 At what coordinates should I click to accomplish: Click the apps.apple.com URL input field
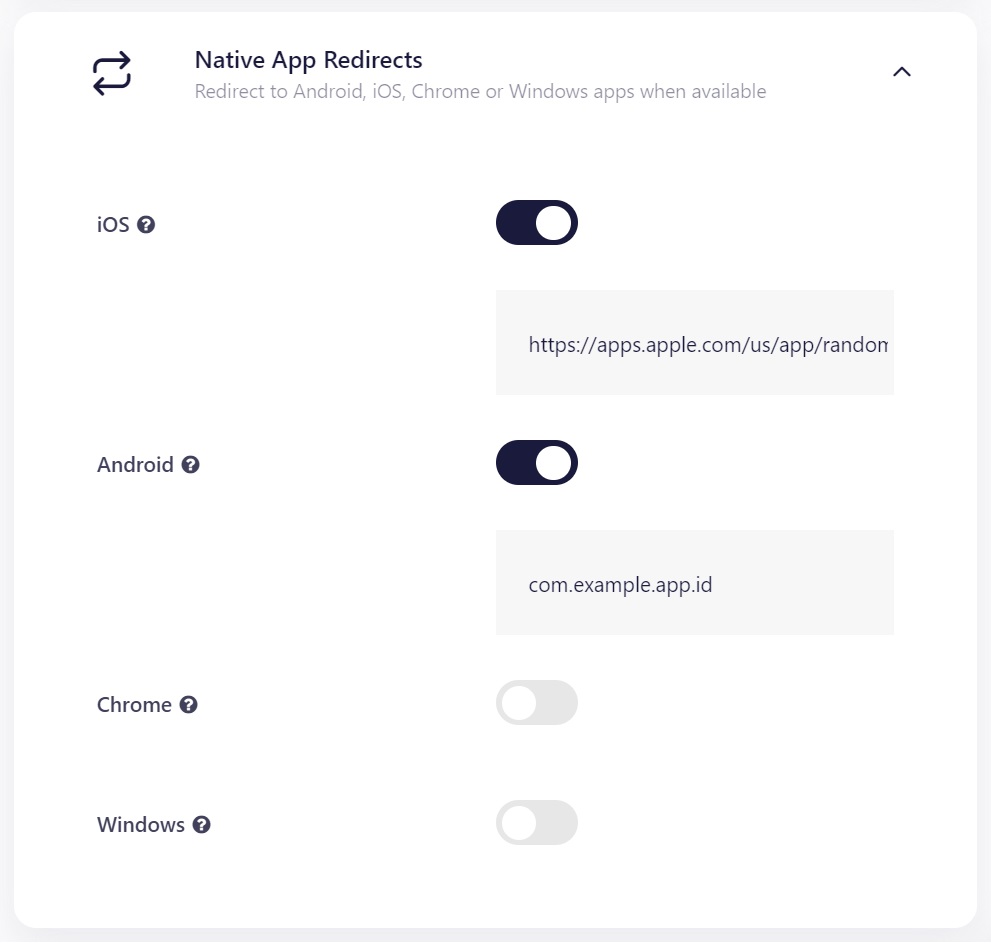[x=694, y=342]
